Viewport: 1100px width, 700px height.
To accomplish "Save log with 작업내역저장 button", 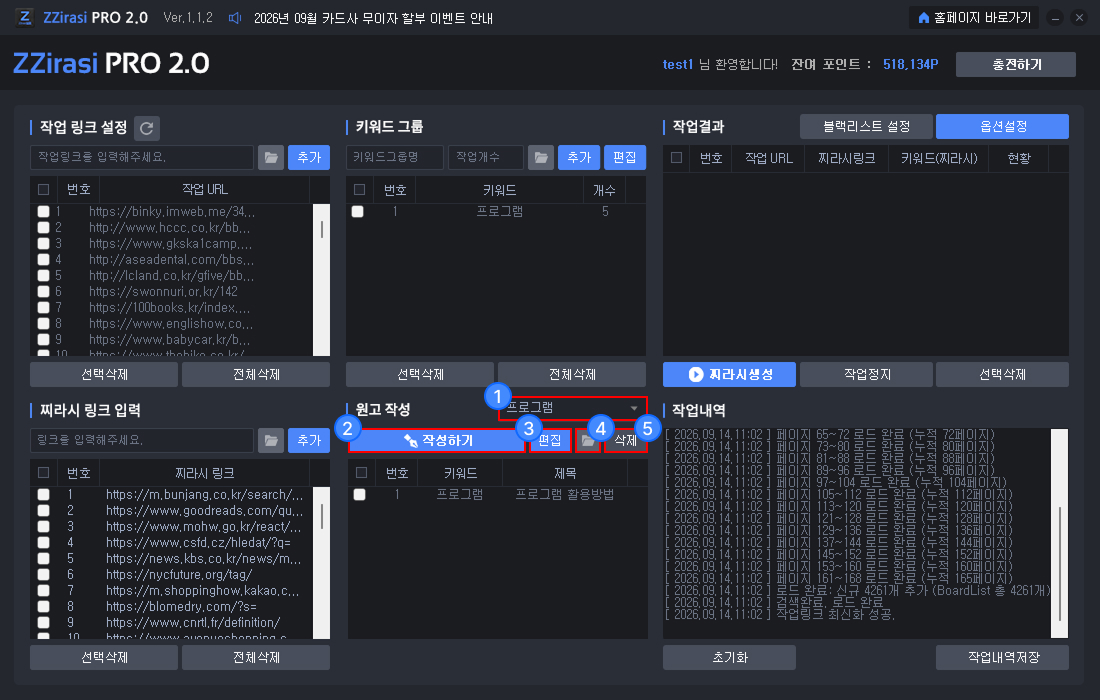I will pos(1002,657).
